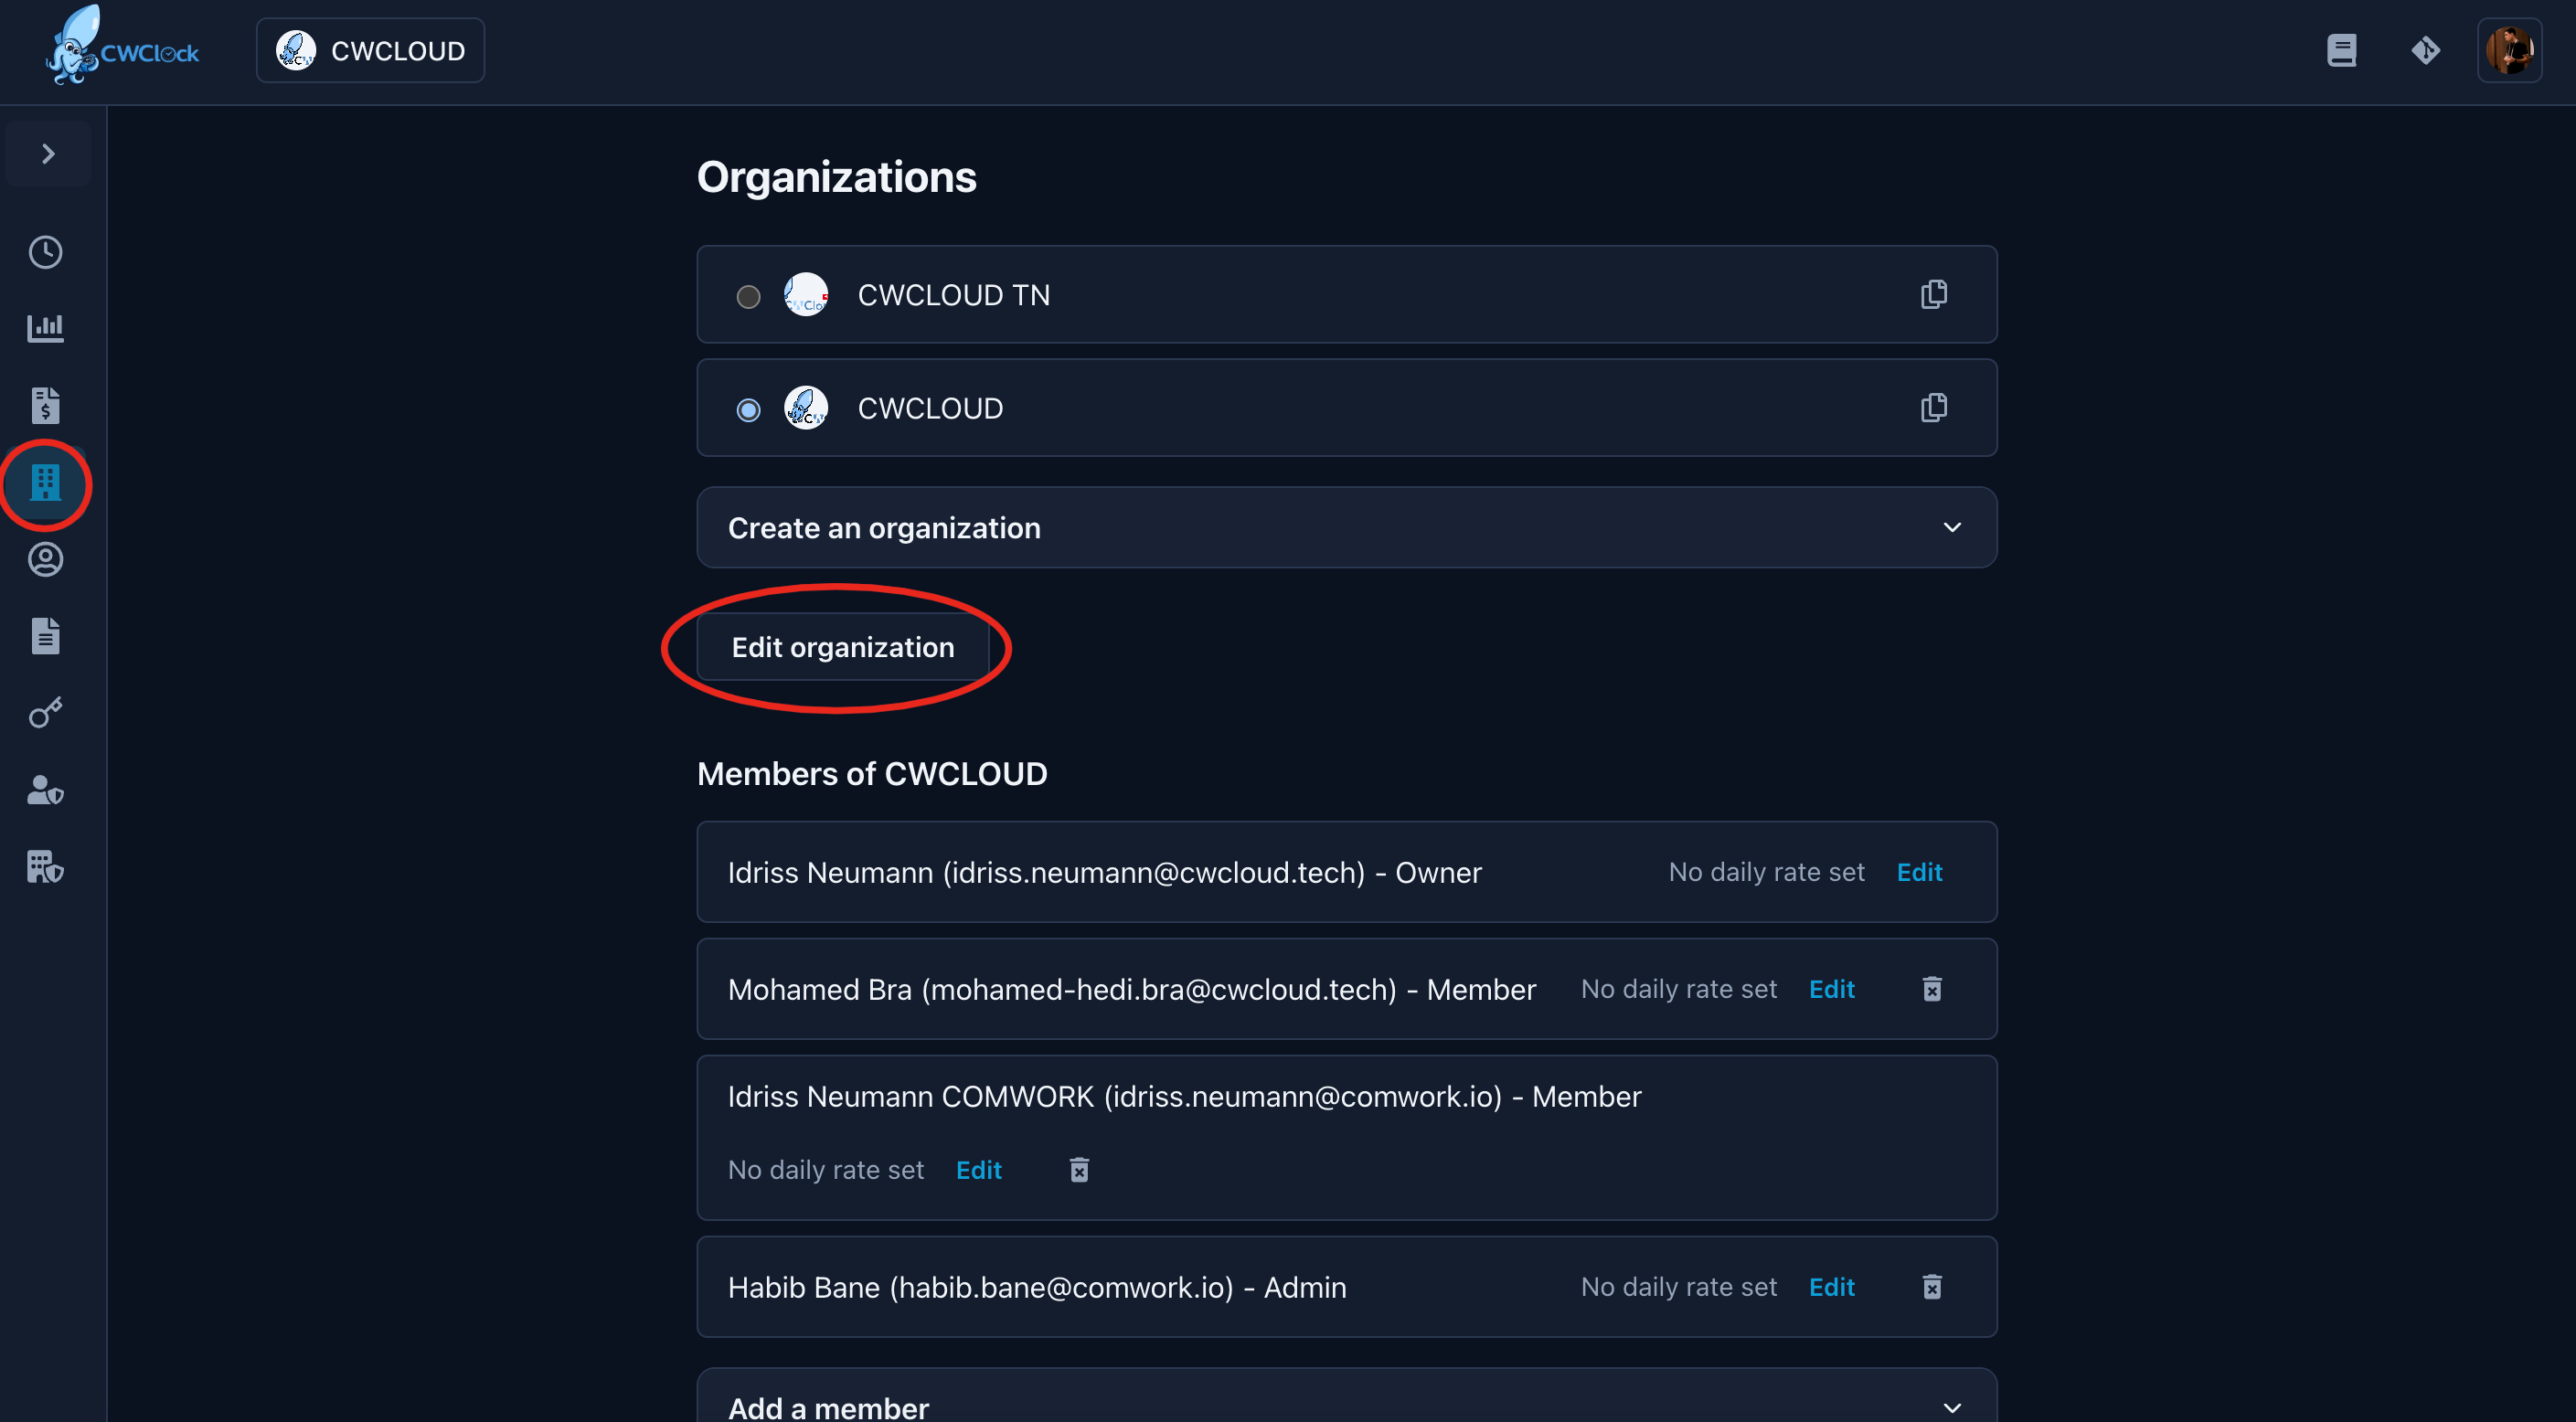This screenshot has height=1422, width=2576.
Task: Copy the CWCLOUD organization ID
Action: pyautogui.click(x=1934, y=407)
